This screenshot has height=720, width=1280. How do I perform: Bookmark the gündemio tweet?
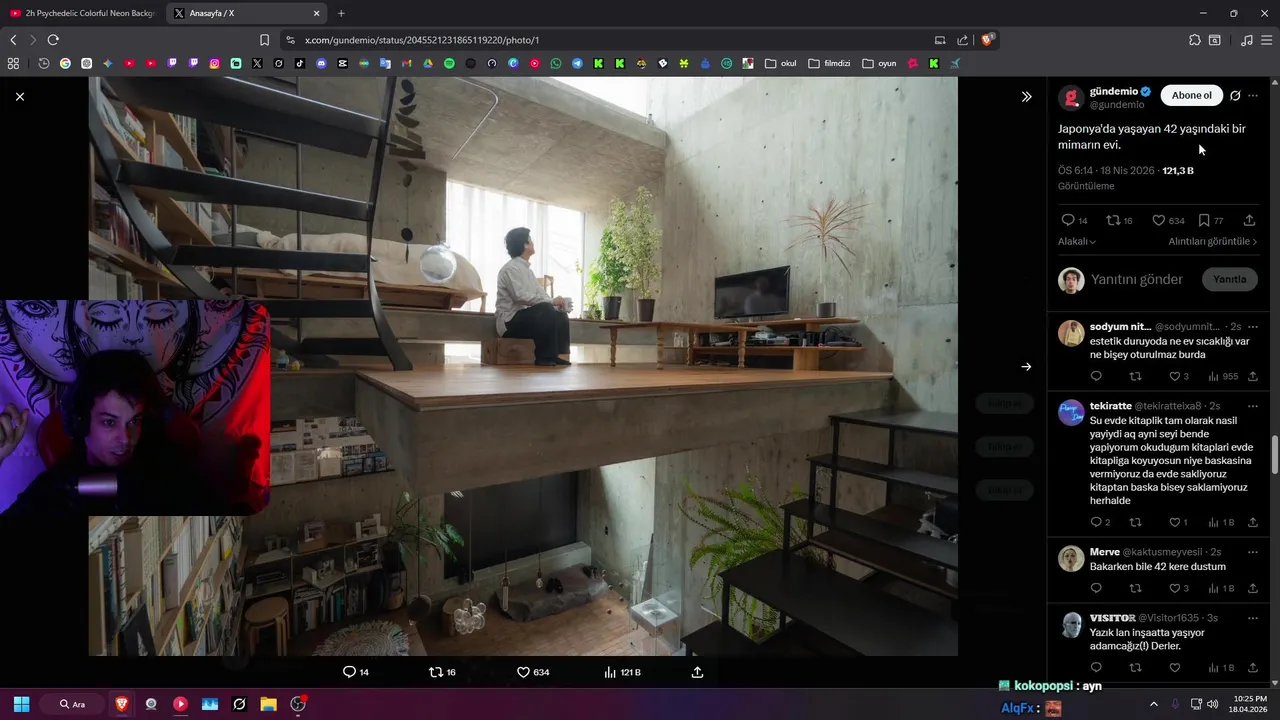point(1204,220)
